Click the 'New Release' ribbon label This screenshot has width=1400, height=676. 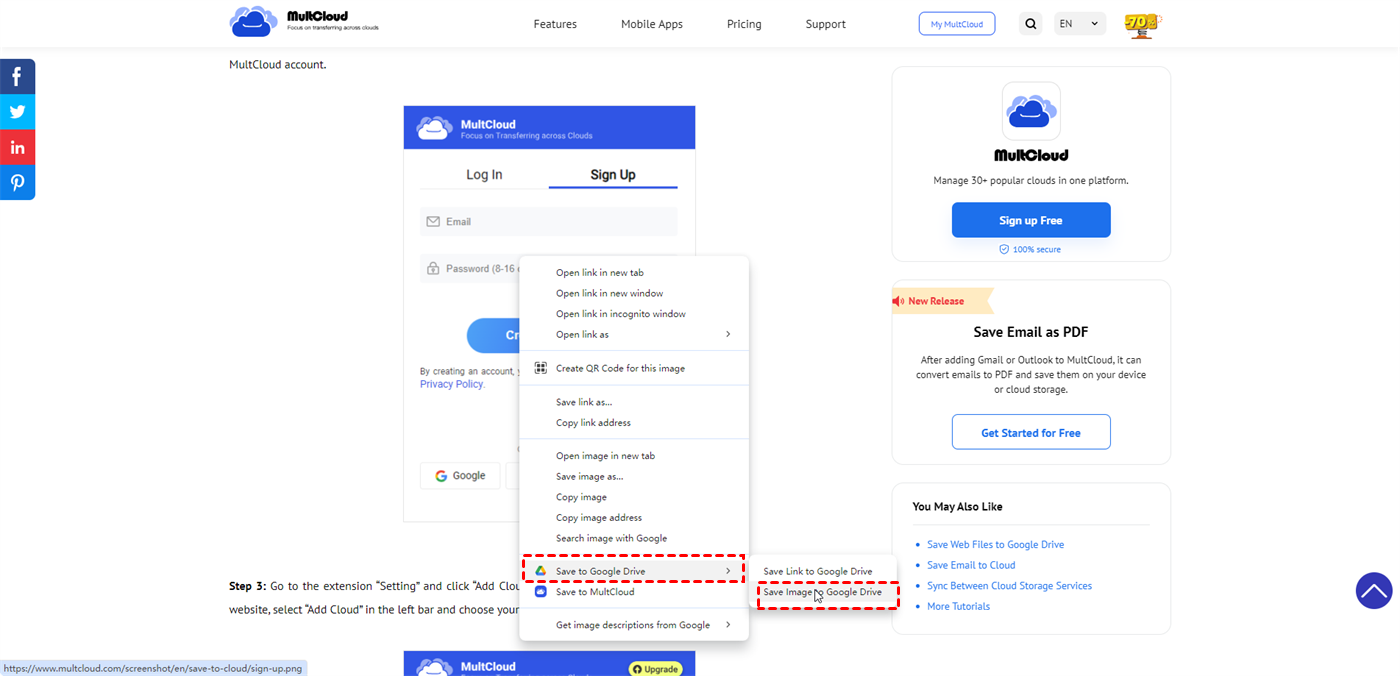click(x=936, y=301)
